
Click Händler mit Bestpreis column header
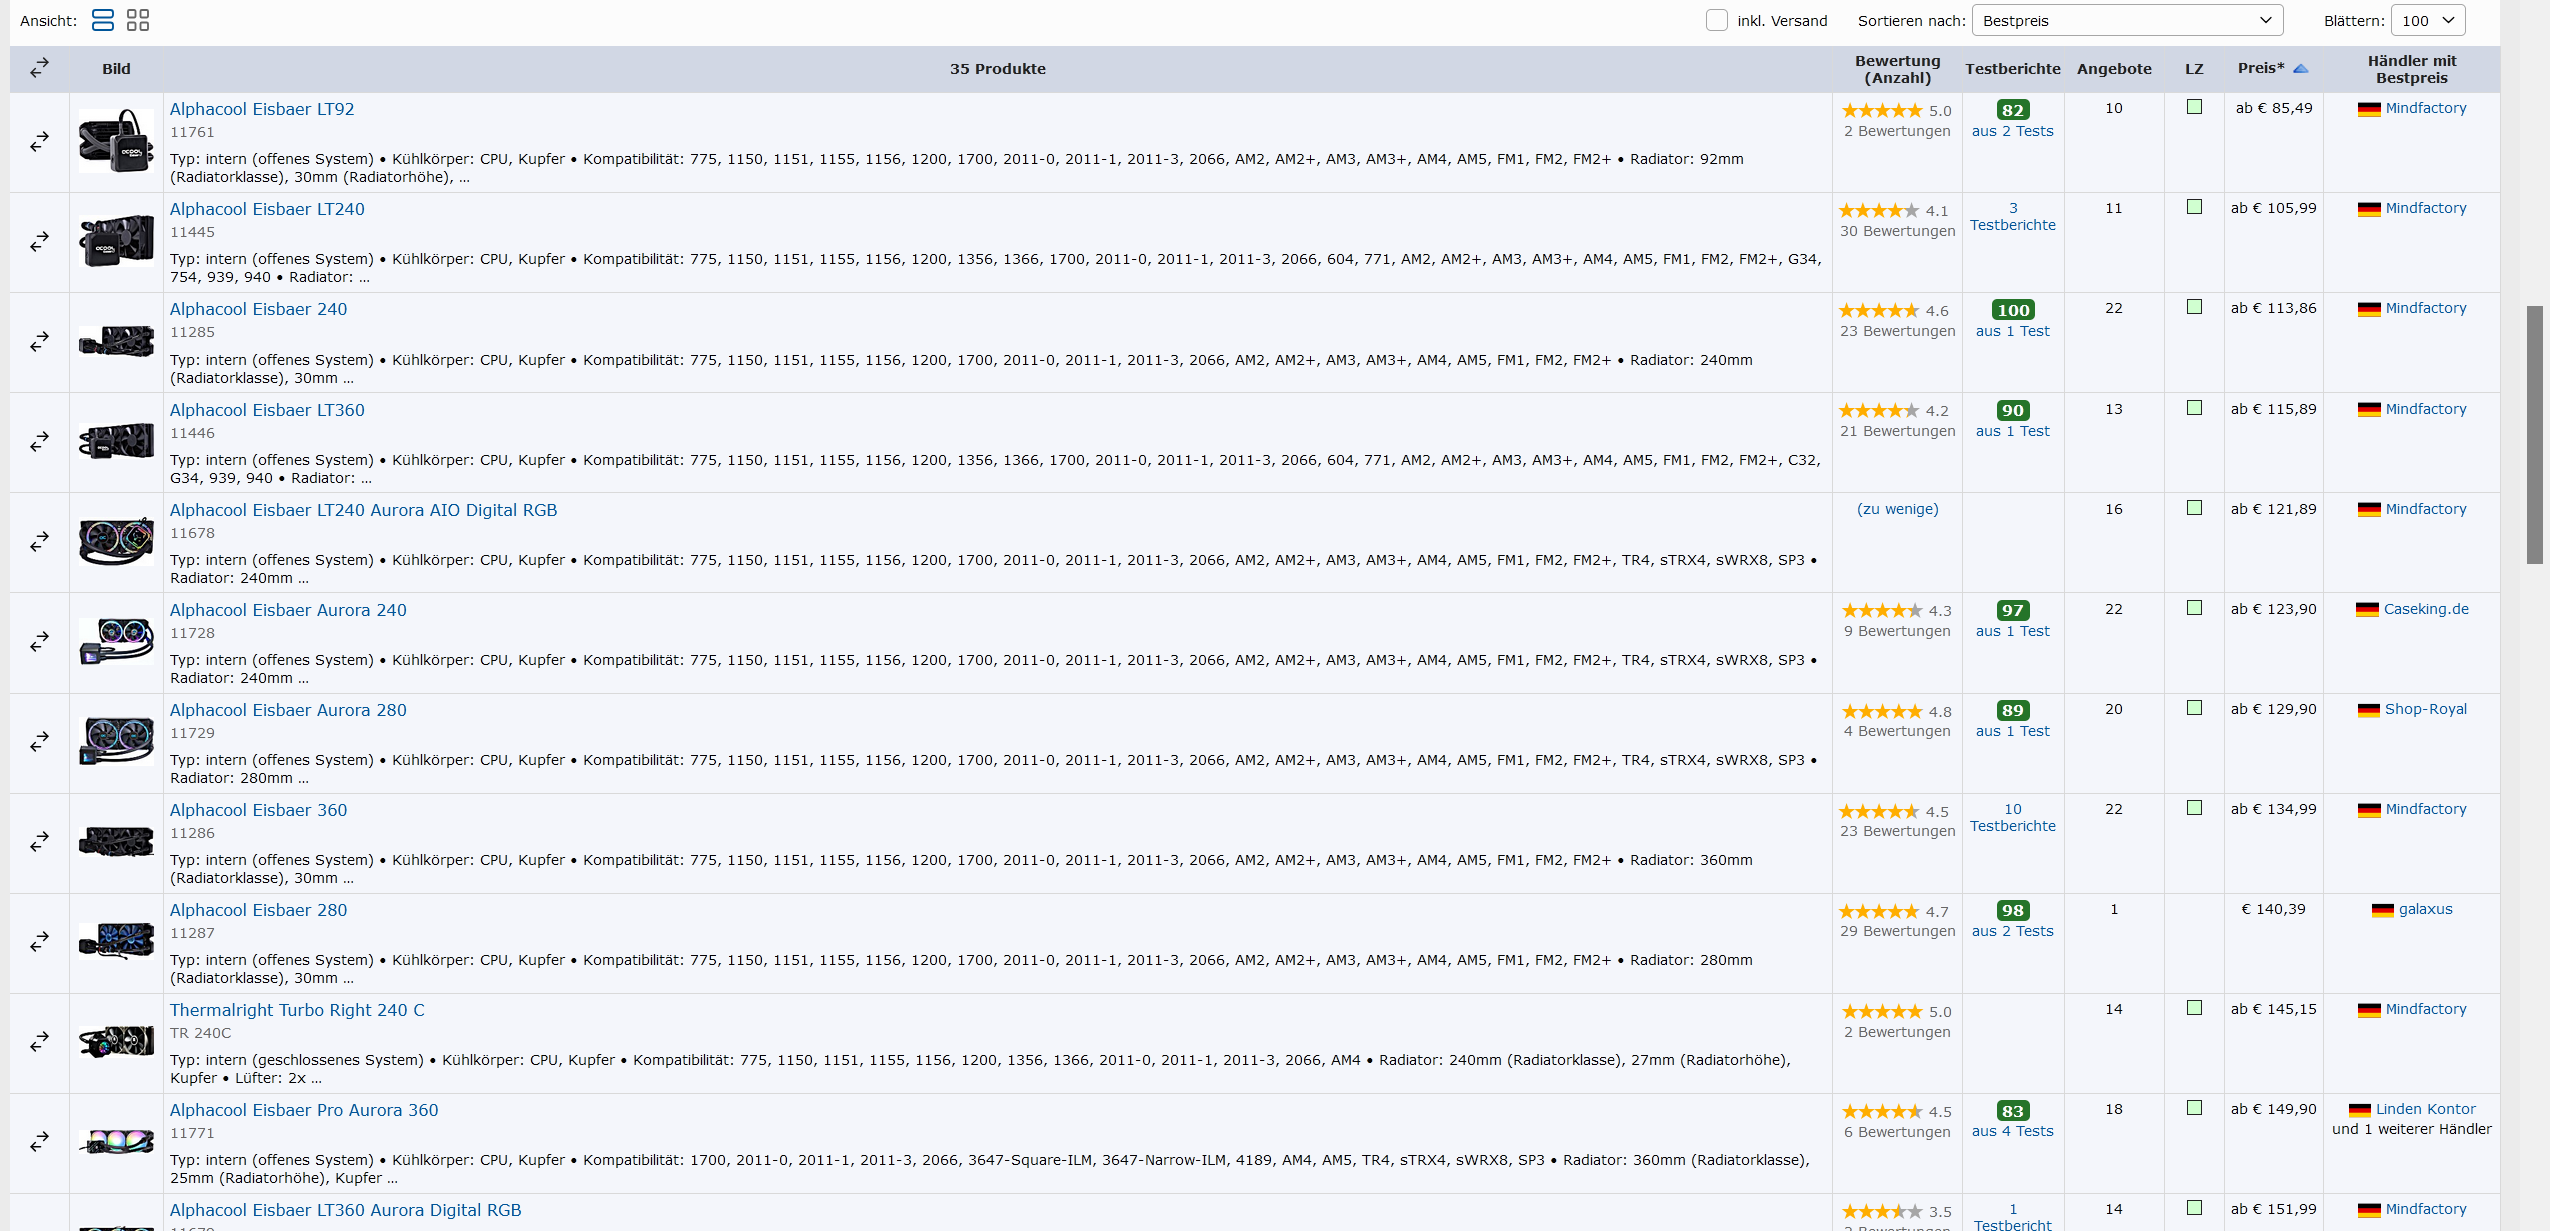tap(2411, 69)
